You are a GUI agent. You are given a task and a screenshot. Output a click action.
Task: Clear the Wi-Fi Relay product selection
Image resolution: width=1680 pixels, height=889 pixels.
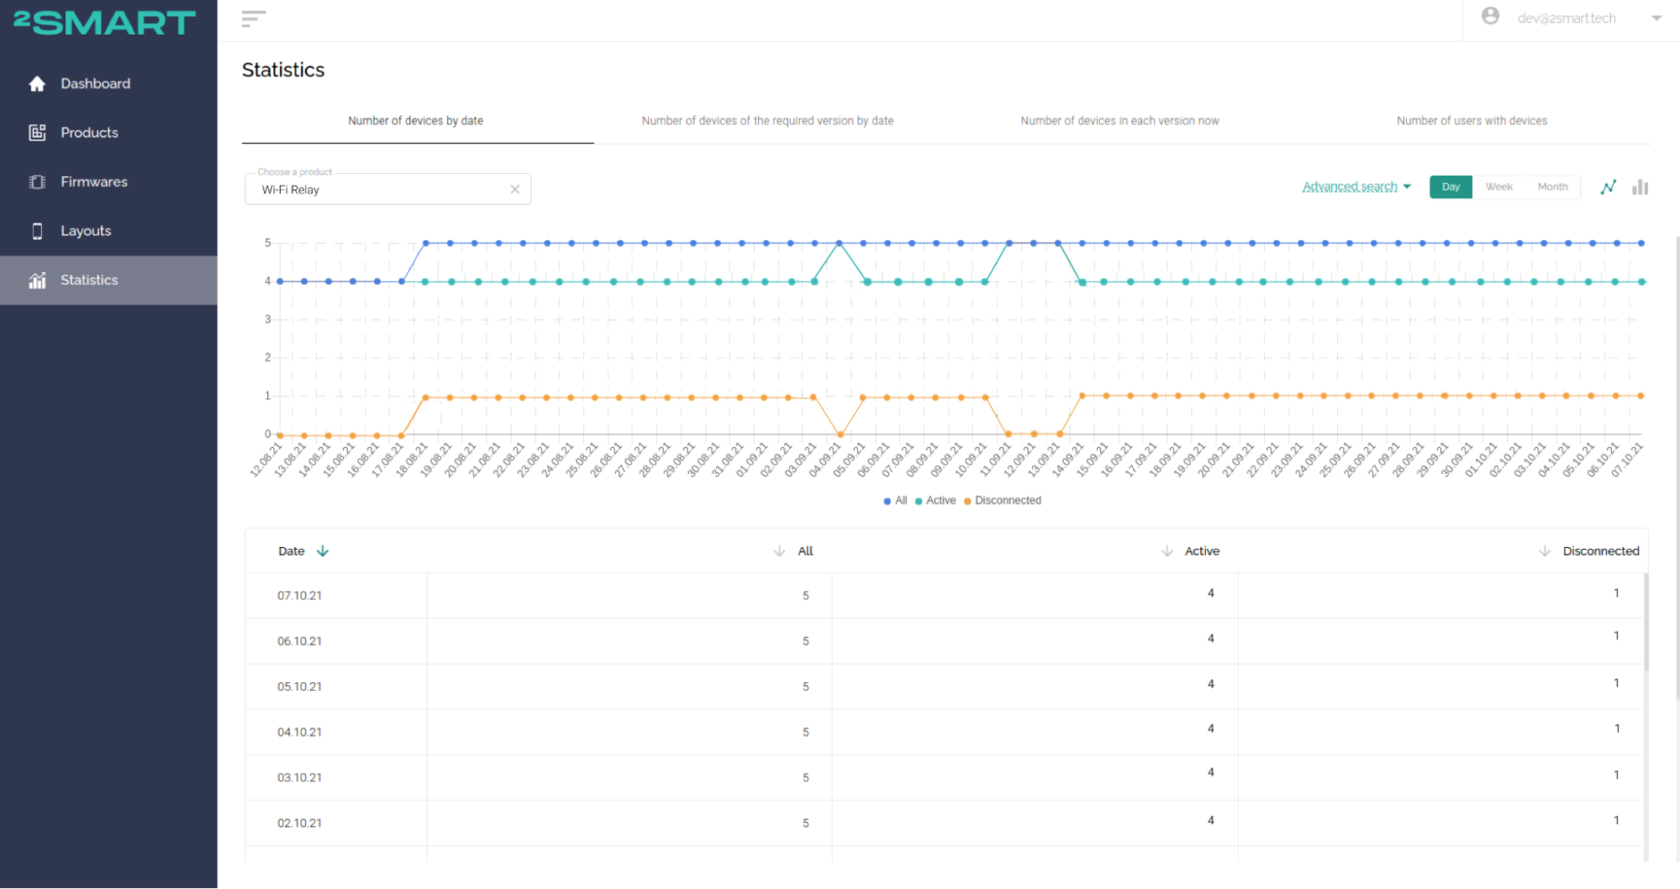[515, 189]
